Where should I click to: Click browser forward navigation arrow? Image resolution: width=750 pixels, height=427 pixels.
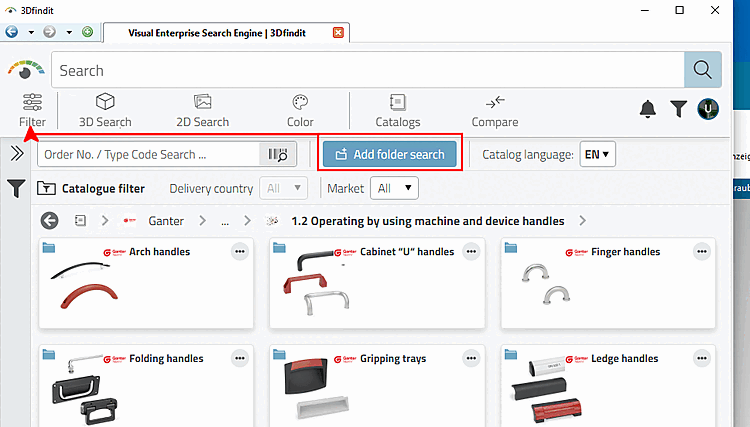pyautogui.click(x=49, y=32)
